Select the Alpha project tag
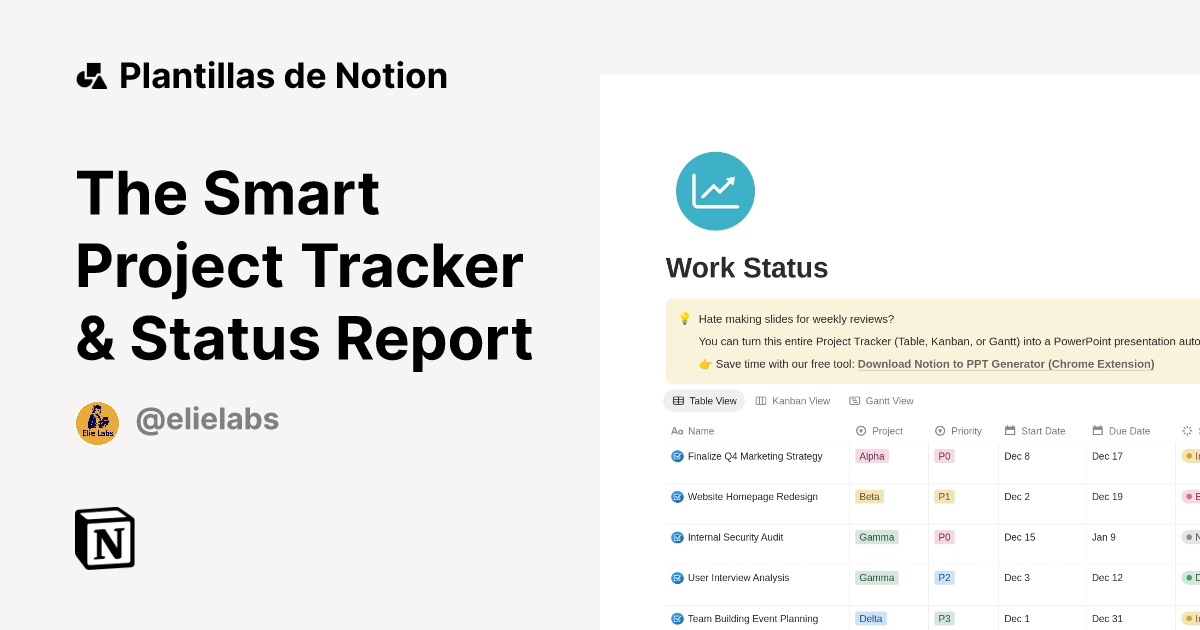The height and width of the screenshot is (630, 1200). (871, 456)
